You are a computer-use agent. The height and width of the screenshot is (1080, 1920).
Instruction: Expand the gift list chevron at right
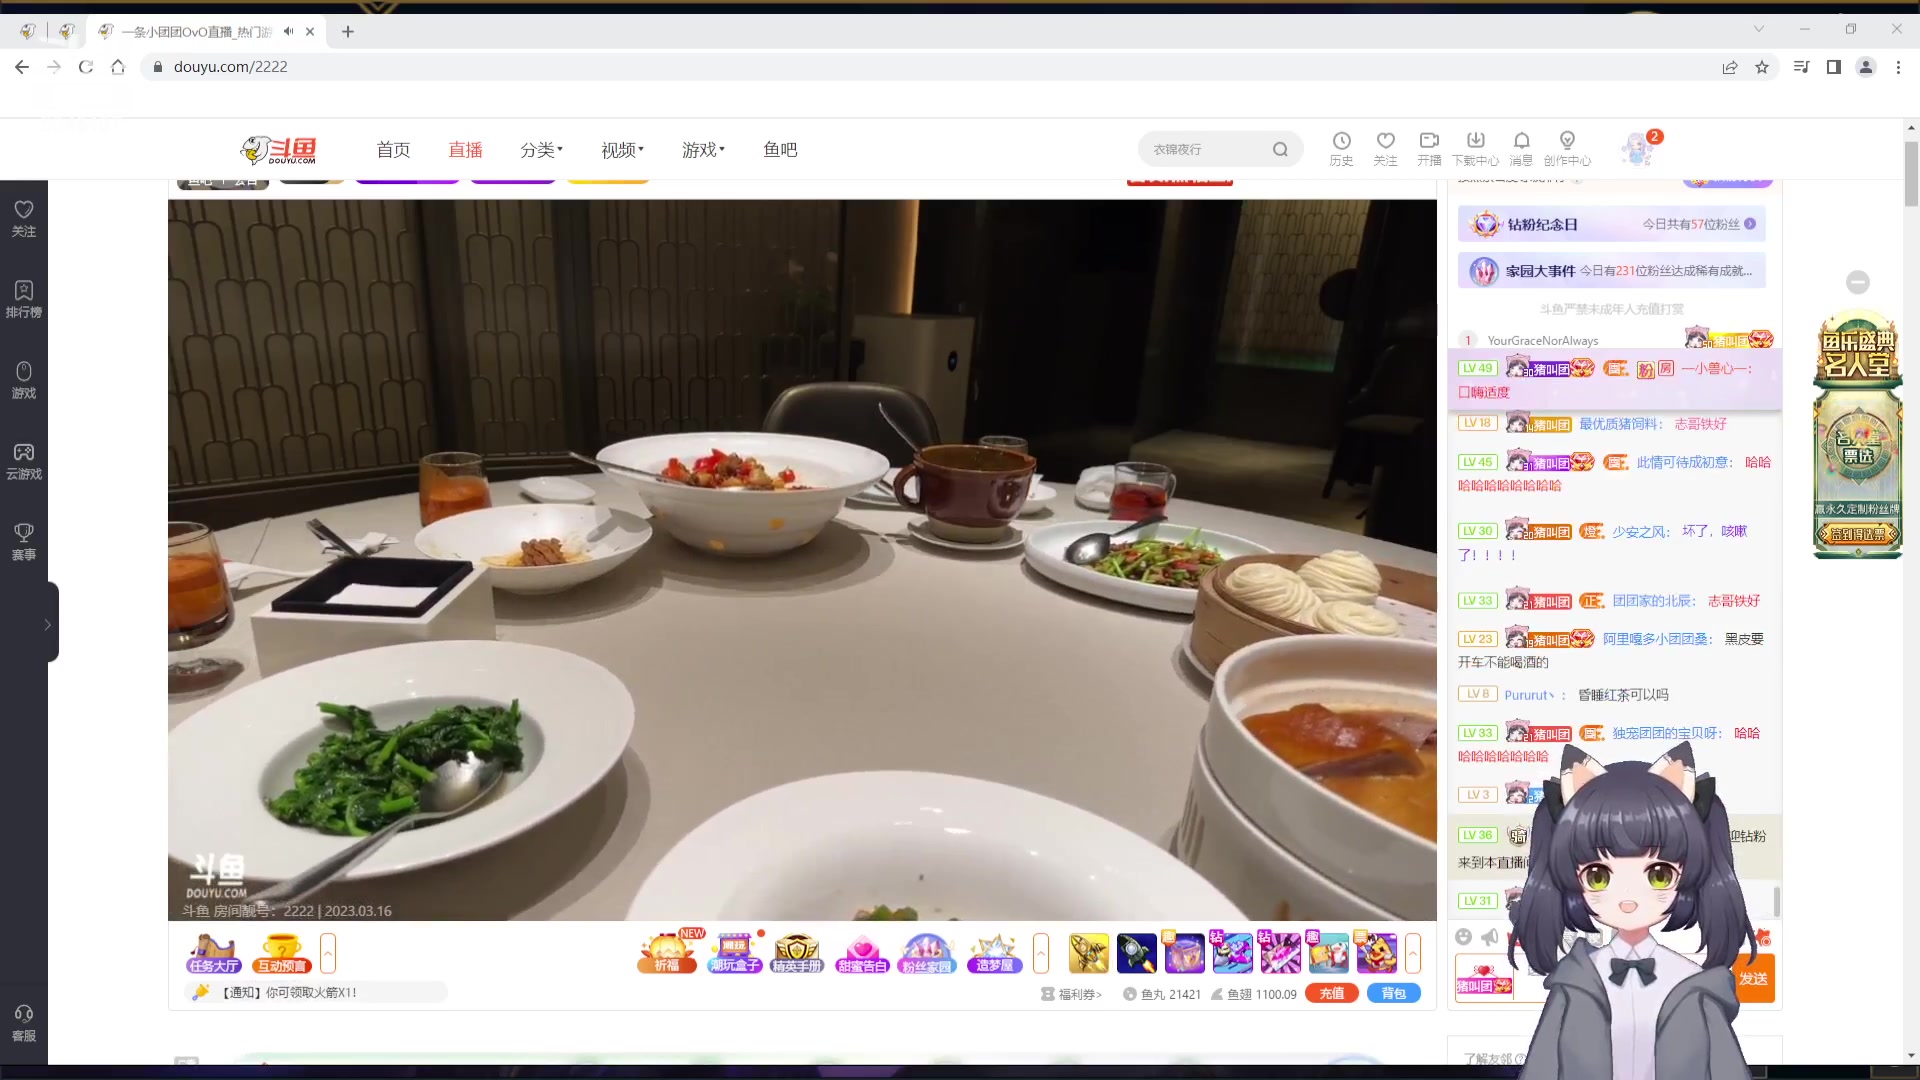[1413, 953]
